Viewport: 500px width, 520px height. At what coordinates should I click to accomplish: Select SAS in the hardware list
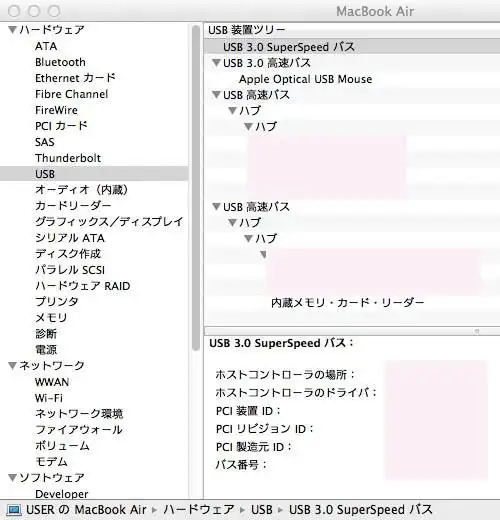click(x=45, y=142)
